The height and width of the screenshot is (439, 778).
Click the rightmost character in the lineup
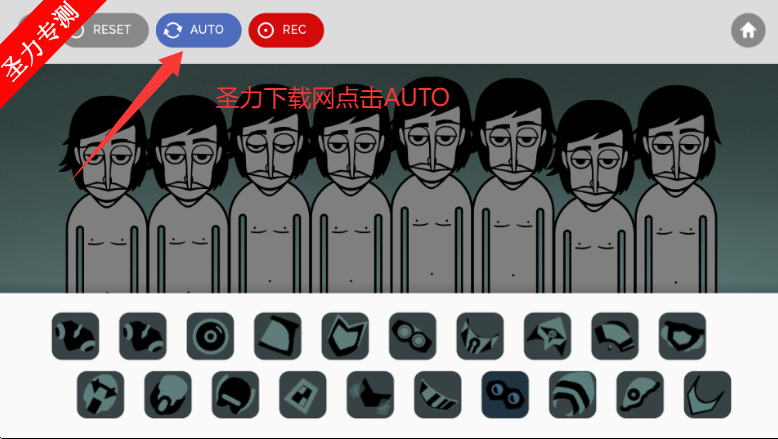[x=676, y=189]
